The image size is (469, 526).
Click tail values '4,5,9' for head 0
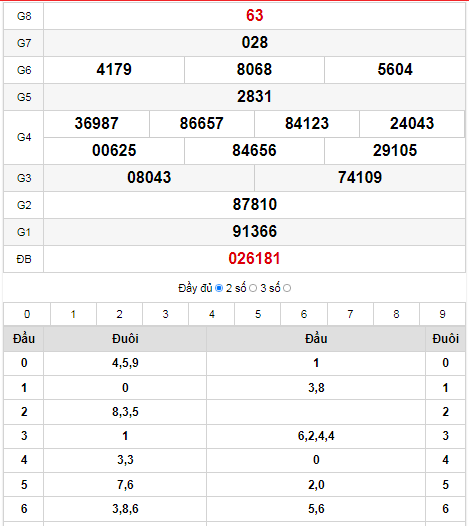coord(125,363)
